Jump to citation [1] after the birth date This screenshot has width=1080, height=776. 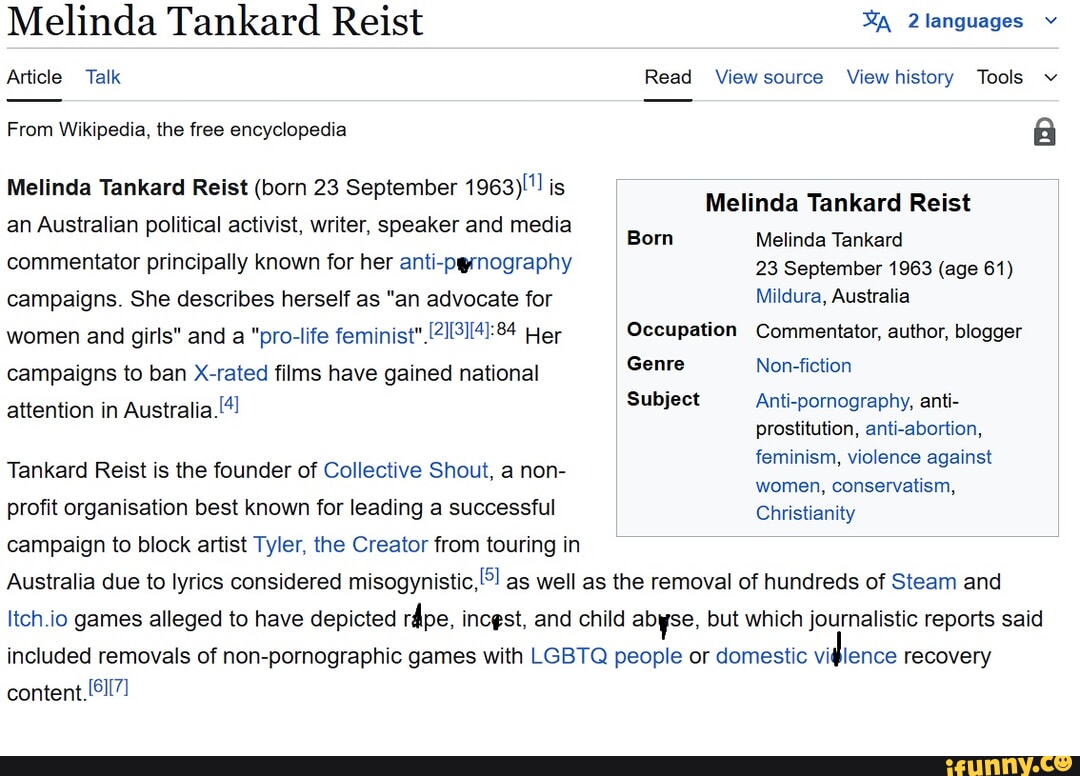point(532,182)
